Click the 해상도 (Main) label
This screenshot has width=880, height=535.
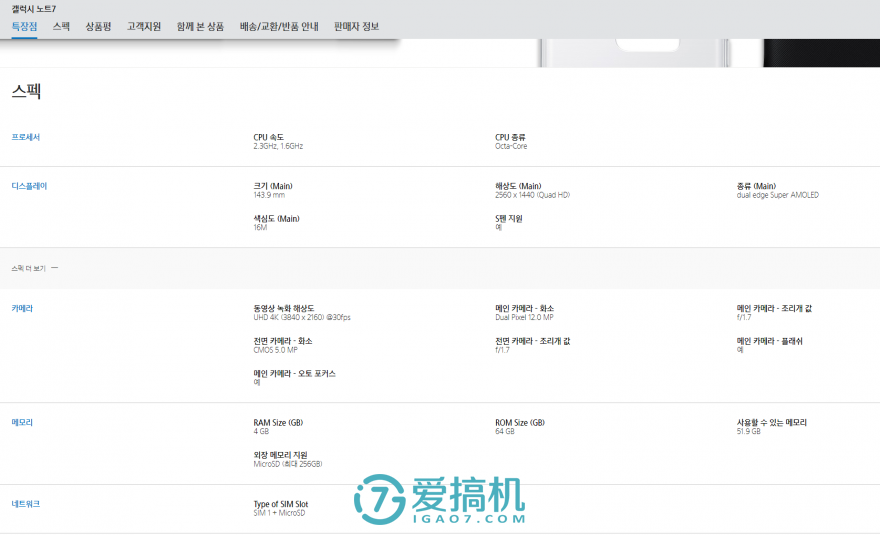518,186
